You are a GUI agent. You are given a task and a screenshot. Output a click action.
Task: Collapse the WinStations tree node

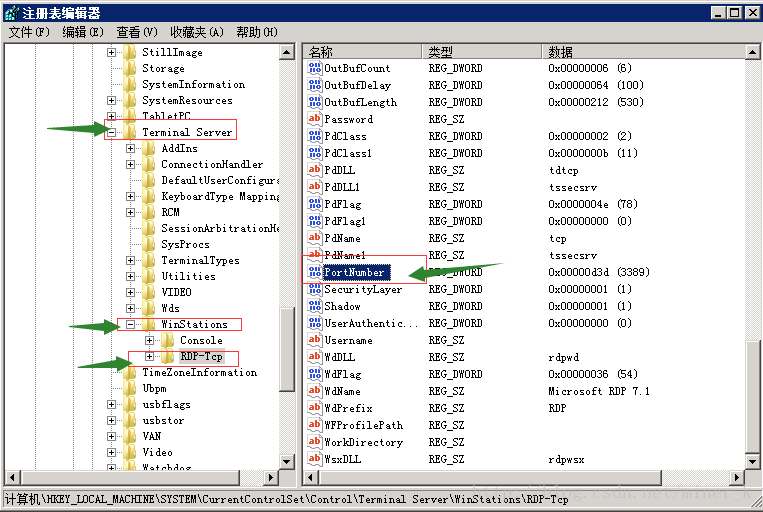coord(131,324)
